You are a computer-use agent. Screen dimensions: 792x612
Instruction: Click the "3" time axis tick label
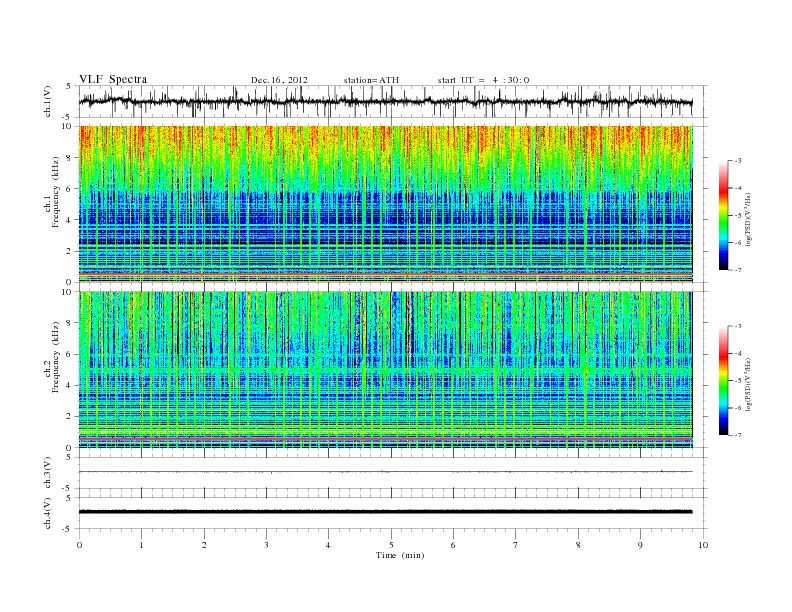(x=266, y=545)
